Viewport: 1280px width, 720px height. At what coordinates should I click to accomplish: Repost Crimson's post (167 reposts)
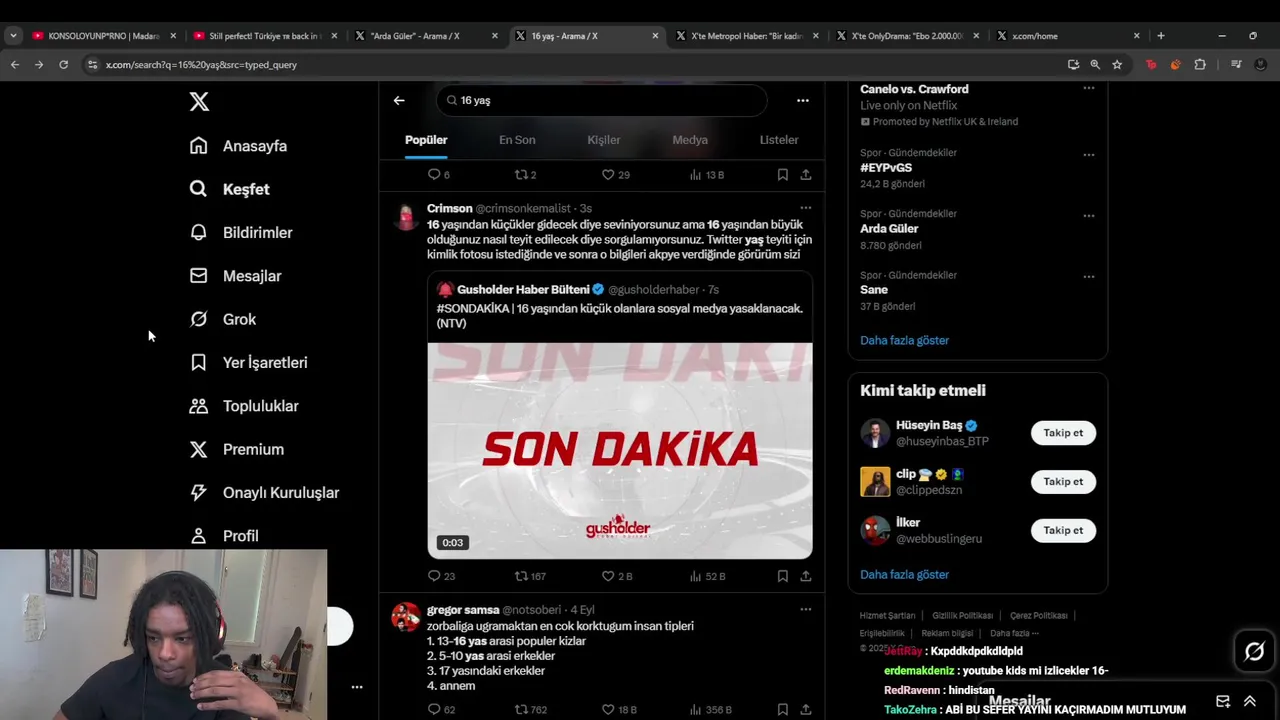tap(529, 576)
